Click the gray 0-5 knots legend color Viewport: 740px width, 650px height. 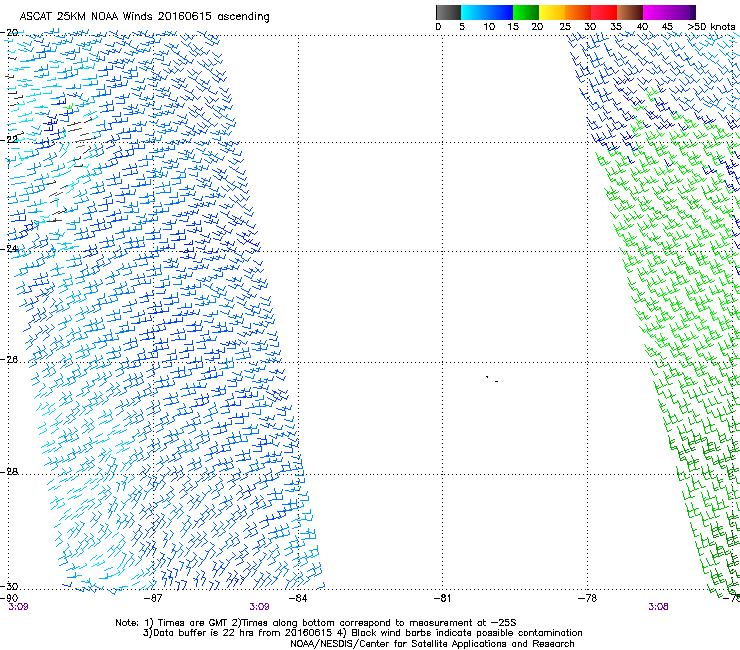click(448, 12)
